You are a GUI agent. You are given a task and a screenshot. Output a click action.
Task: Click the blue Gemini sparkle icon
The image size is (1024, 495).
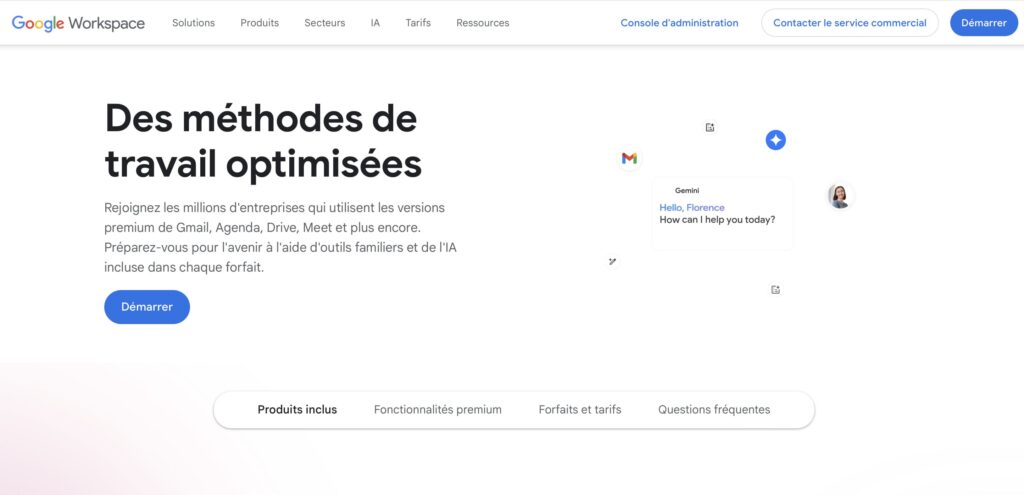[x=775, y=140]
